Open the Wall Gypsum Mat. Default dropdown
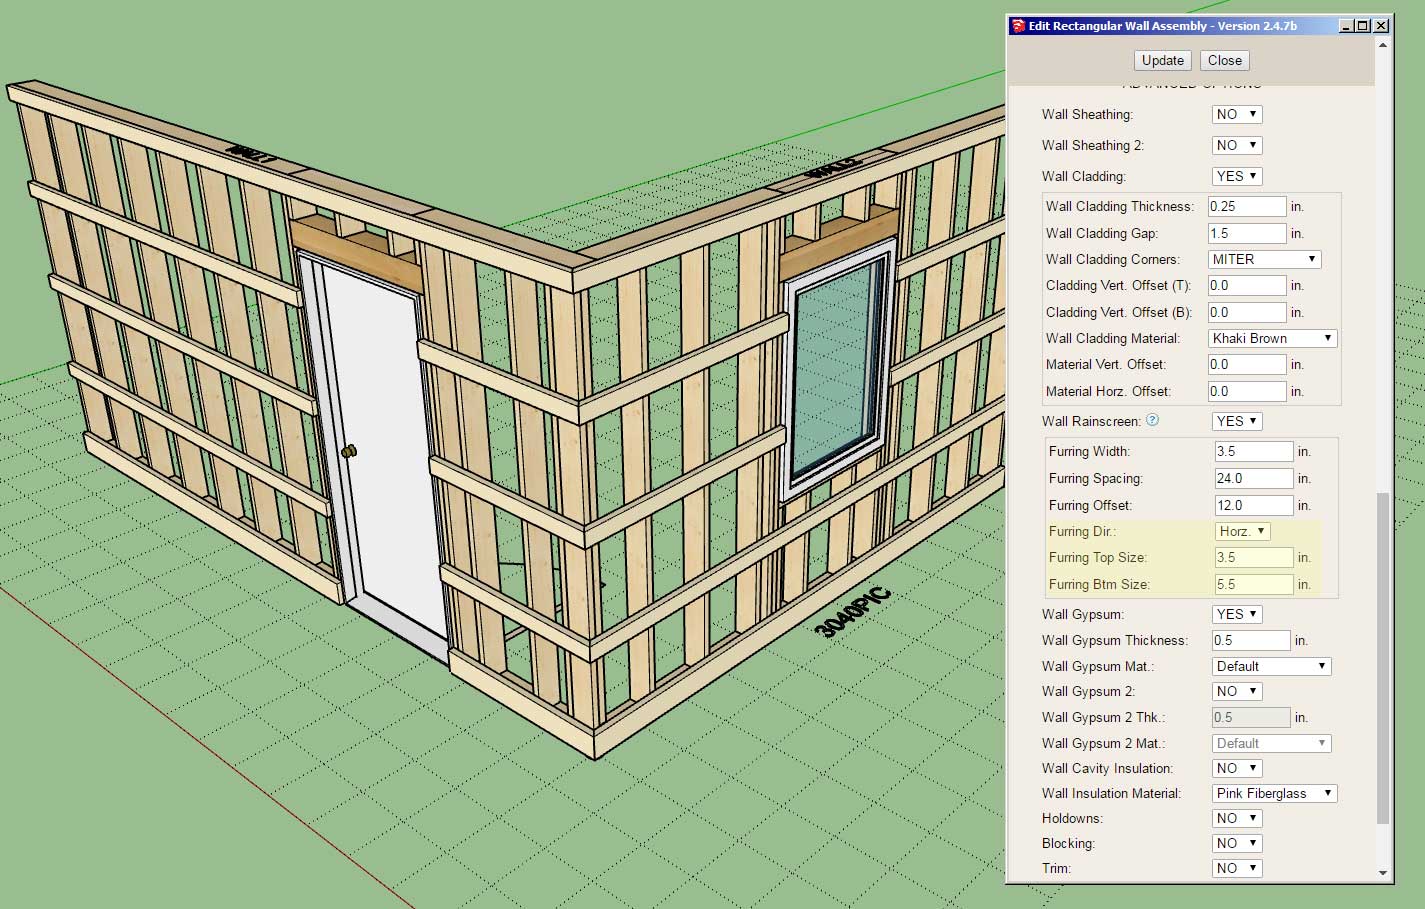Viewport: 1425px width, 909px height. tap(1271, 666)
